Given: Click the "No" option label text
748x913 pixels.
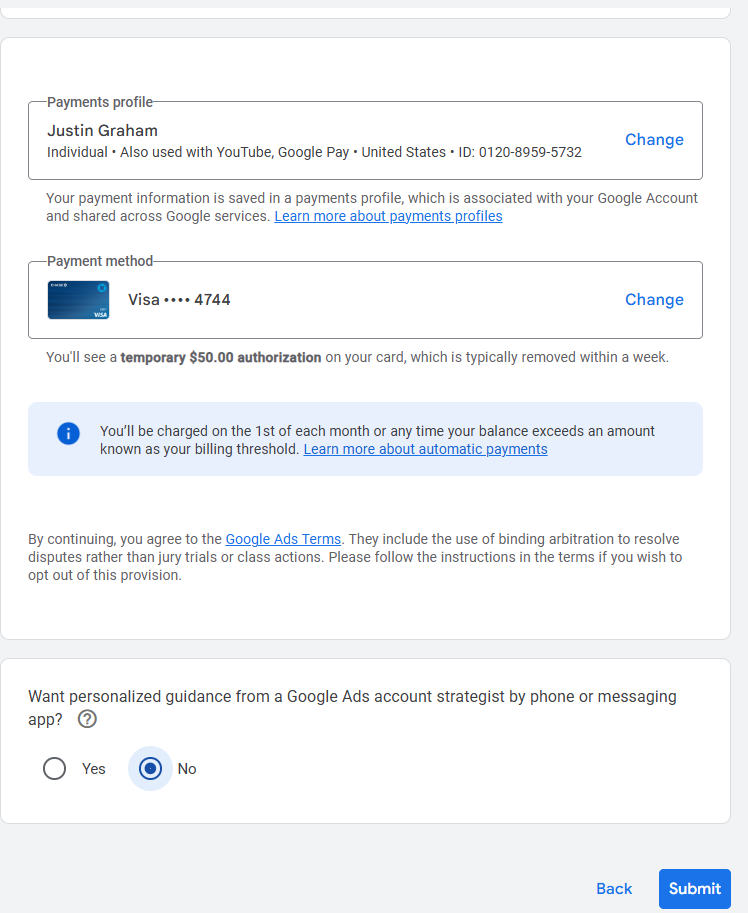Looking at the screenshot, I should coord(187,769).
